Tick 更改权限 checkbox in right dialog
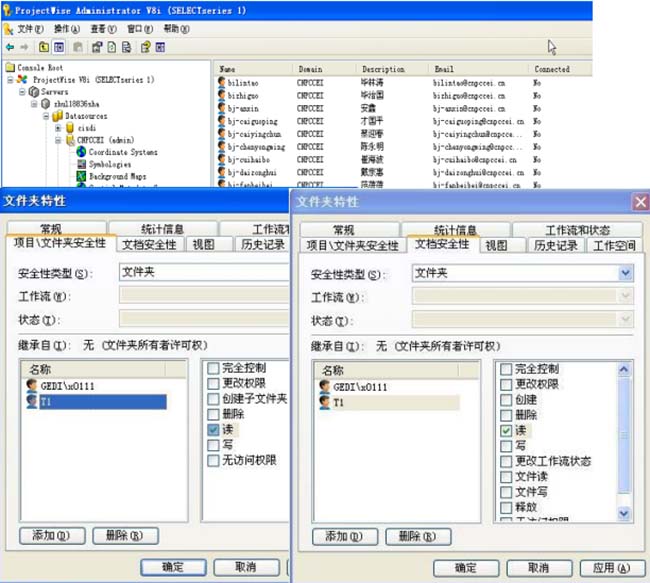Viewport: 650px width, 583px height. [506, 384]
